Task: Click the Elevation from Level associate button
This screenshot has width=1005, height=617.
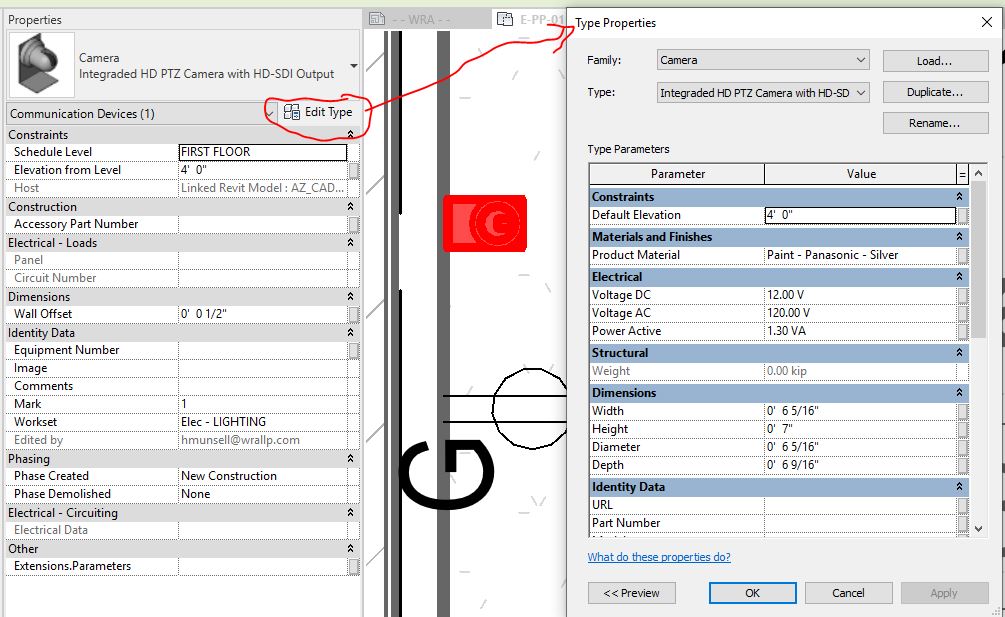Action: tap(353, 170)
